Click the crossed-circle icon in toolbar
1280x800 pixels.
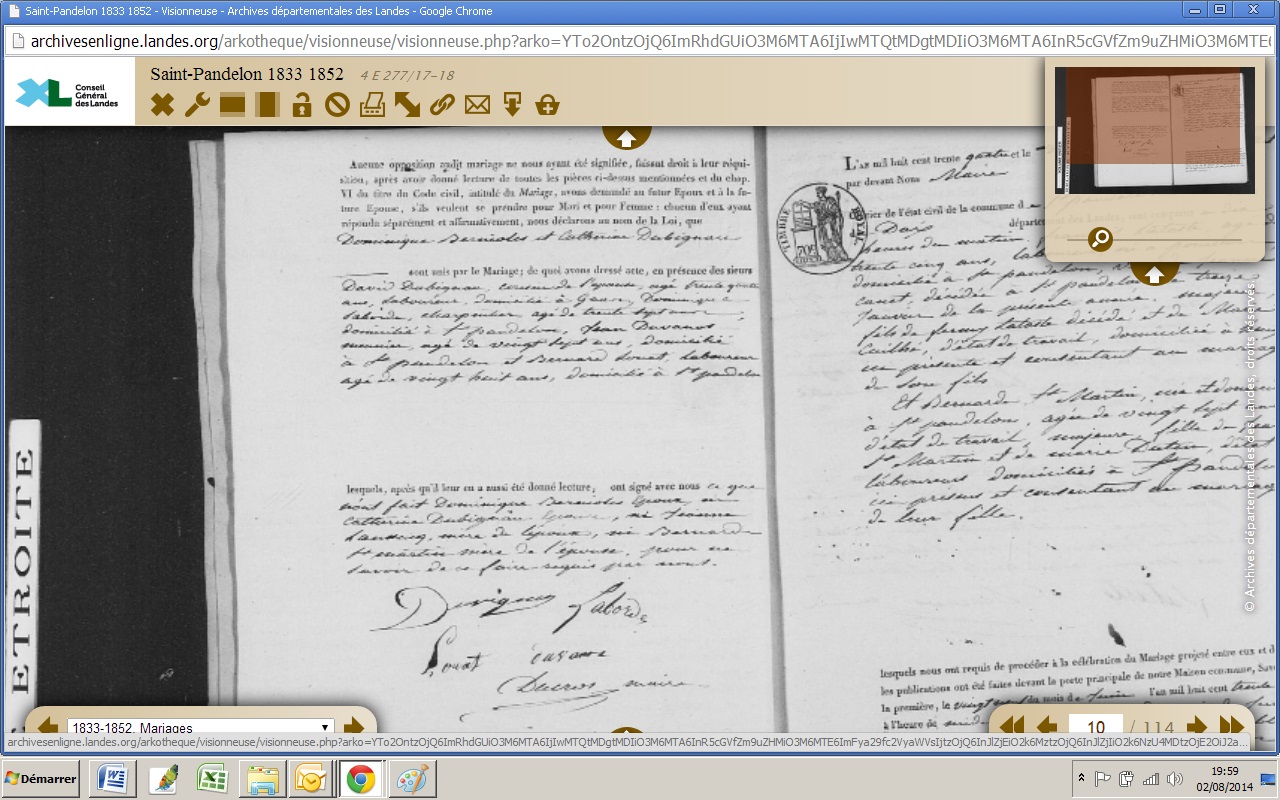click(337, 105)
